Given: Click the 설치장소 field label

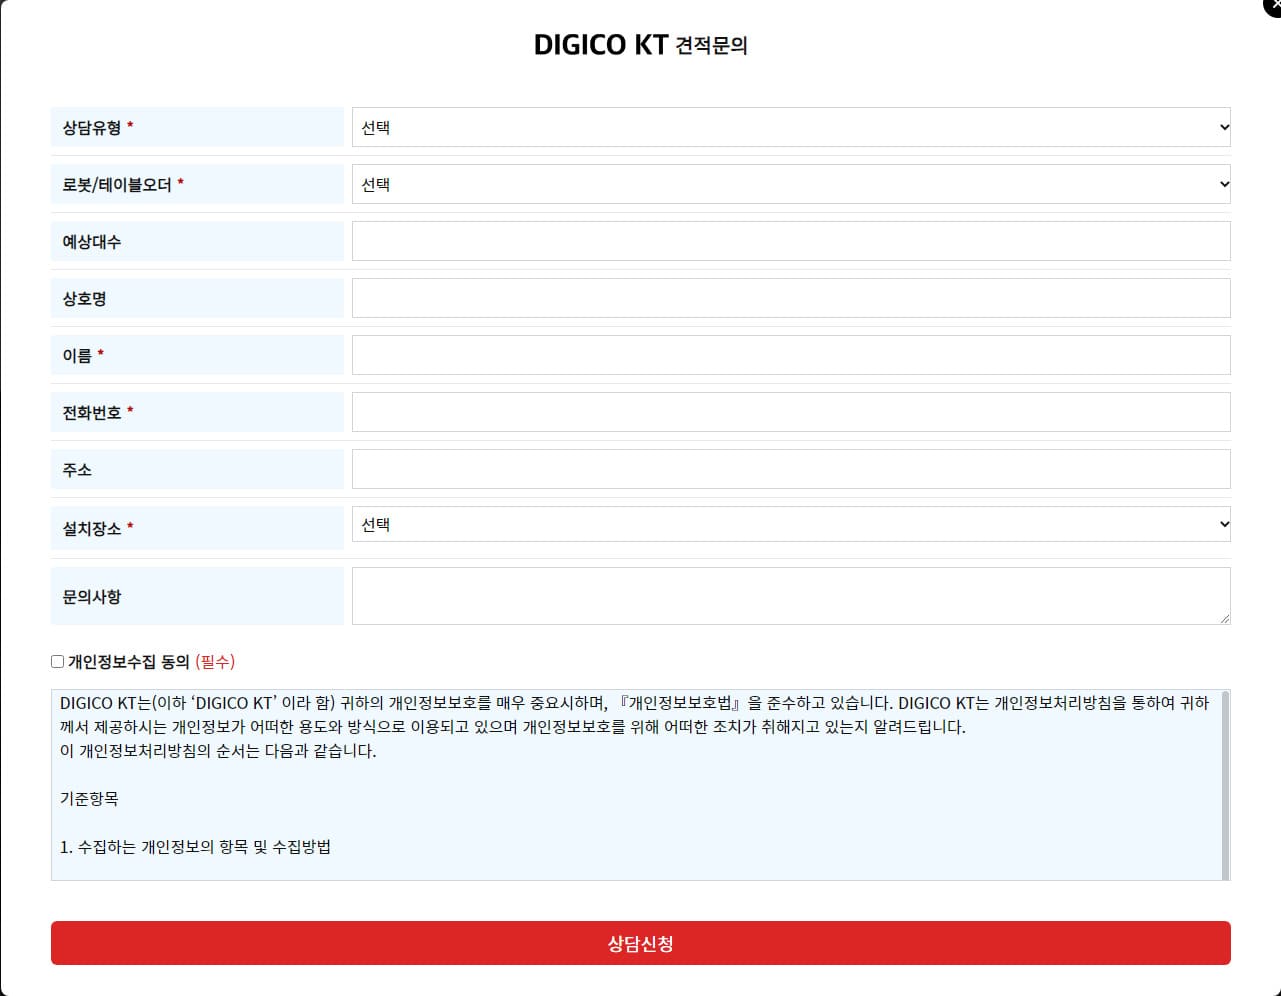Looking at the screenshot, I should tap(92, 529).
